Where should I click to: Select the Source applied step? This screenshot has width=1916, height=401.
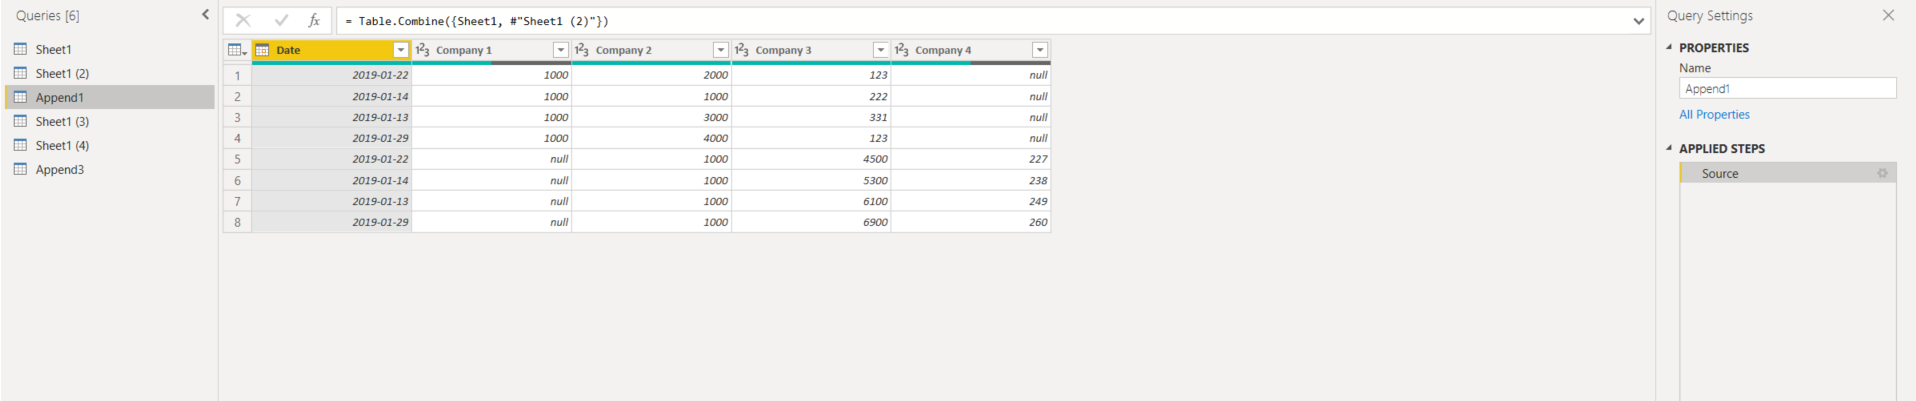click(1788, 173)
